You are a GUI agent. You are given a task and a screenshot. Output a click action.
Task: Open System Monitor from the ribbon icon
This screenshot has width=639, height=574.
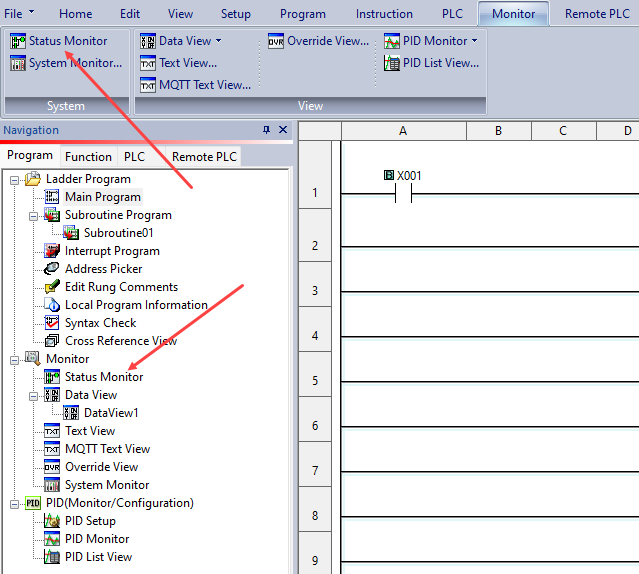point(18,63)
